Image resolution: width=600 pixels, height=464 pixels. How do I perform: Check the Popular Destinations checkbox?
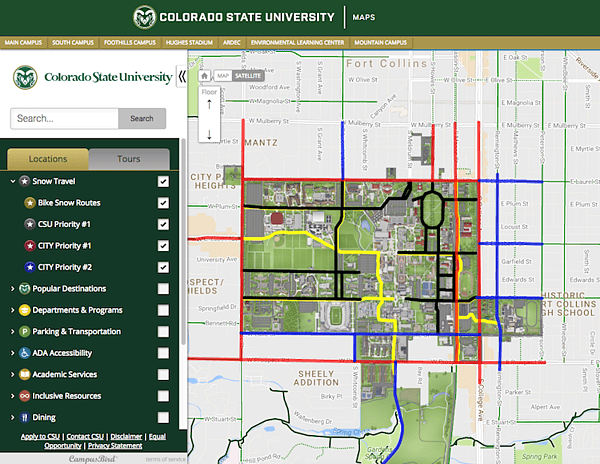coord(163,288)
